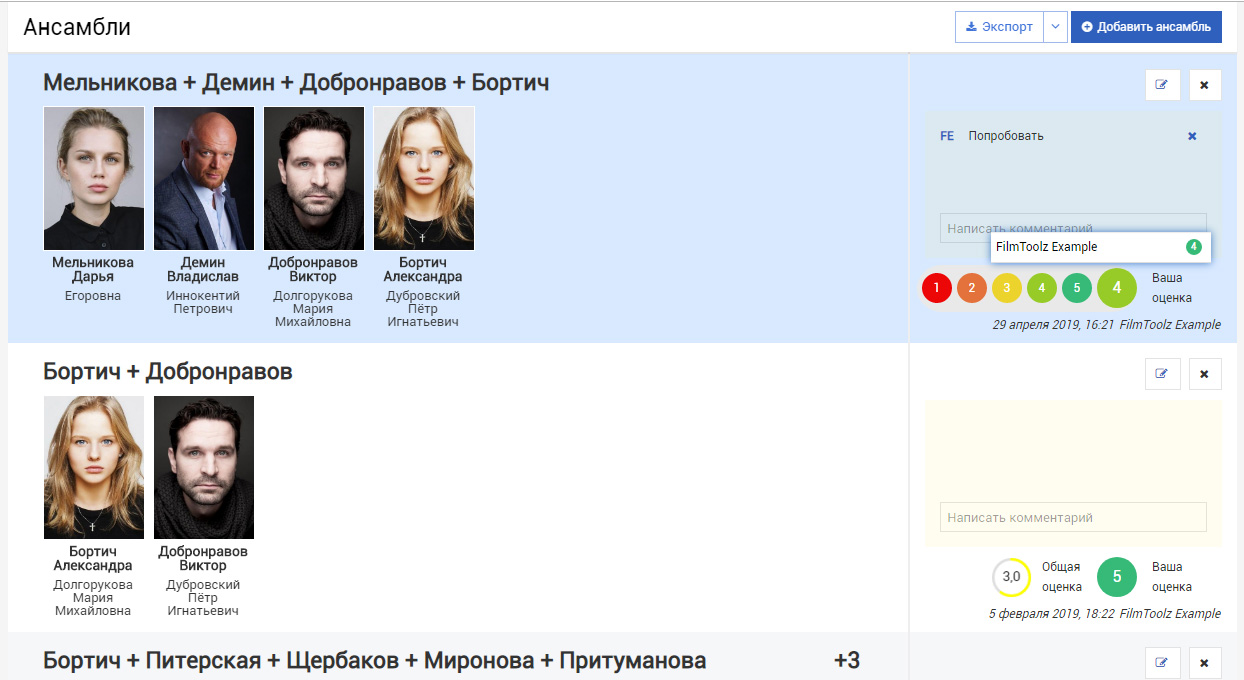Image resolution: width=1244 pixels, height=680 pixels.
Task: Select rating 3 yellow circle
Action: 1007,288
